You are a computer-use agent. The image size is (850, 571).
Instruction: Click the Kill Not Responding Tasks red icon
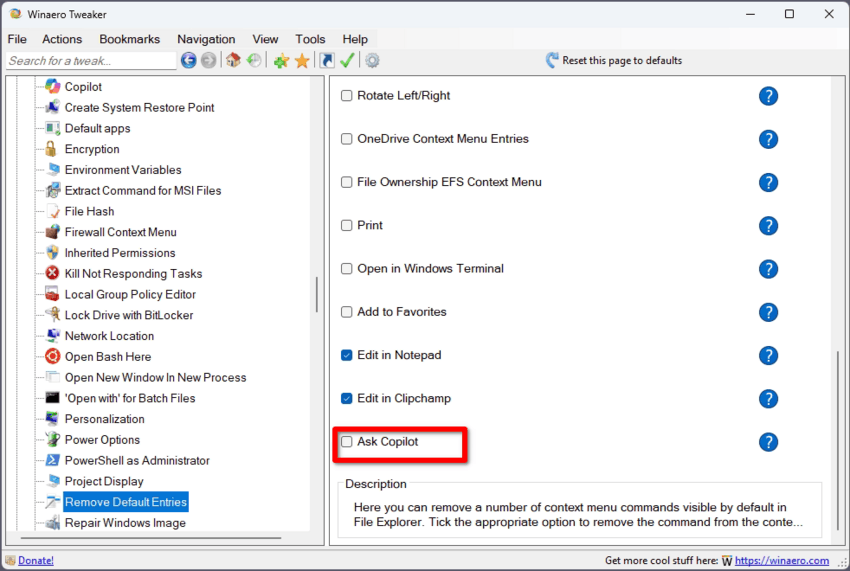tap(53, 273)
